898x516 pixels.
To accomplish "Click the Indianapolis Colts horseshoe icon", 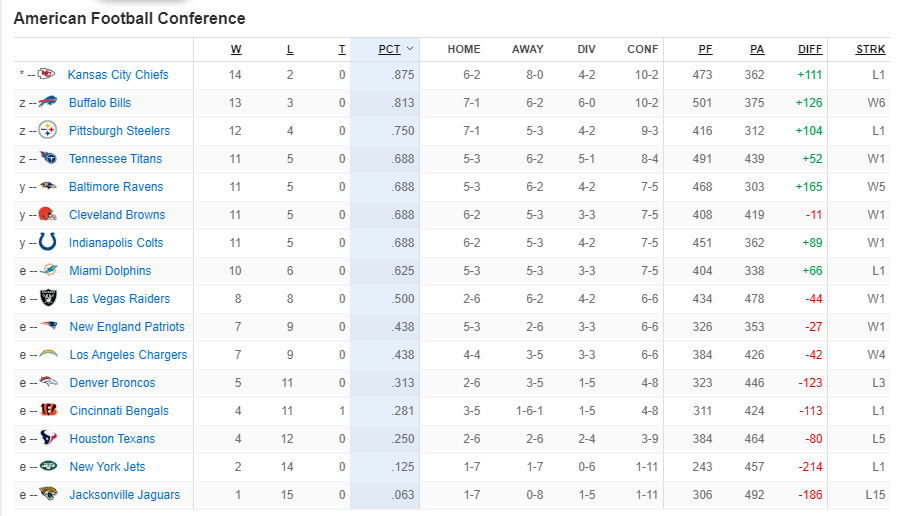I will pyautogui.click(x=48, y=243).
